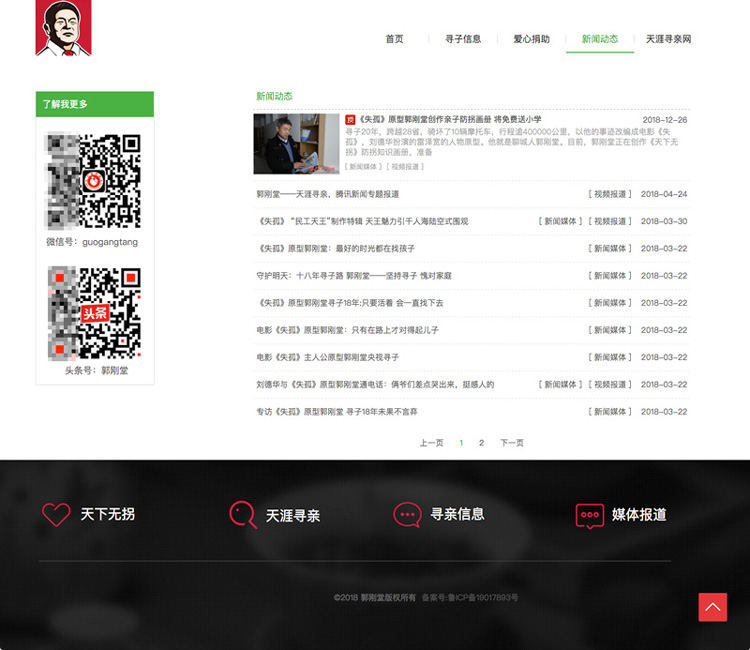Select the 新闻动态 navigation tab
The height and width of the screenshot is (650, 750).
click(600, 39)
